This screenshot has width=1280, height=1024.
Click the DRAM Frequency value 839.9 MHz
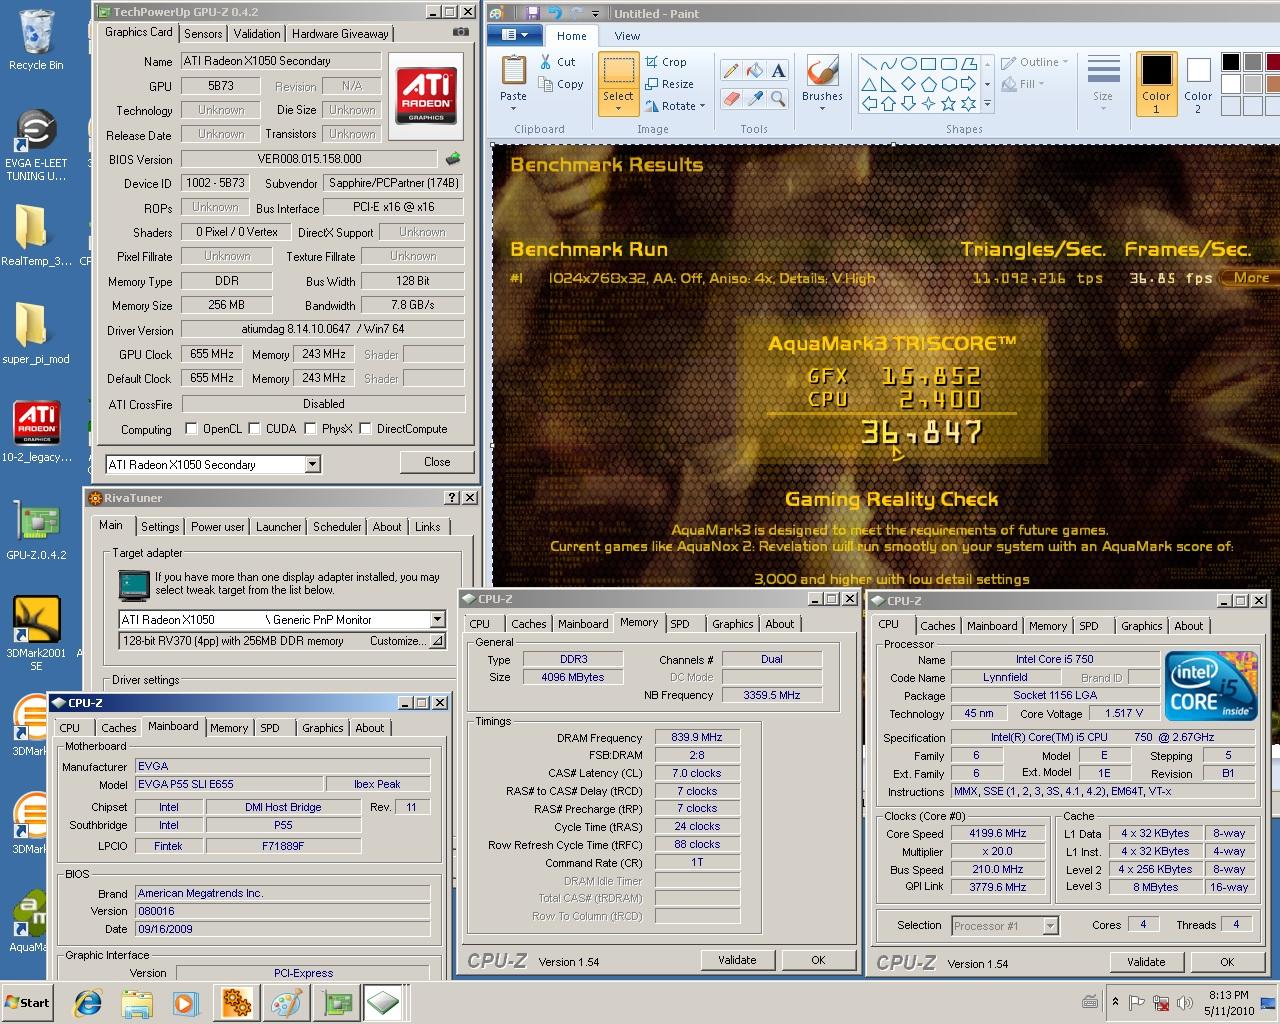point(697,737)
